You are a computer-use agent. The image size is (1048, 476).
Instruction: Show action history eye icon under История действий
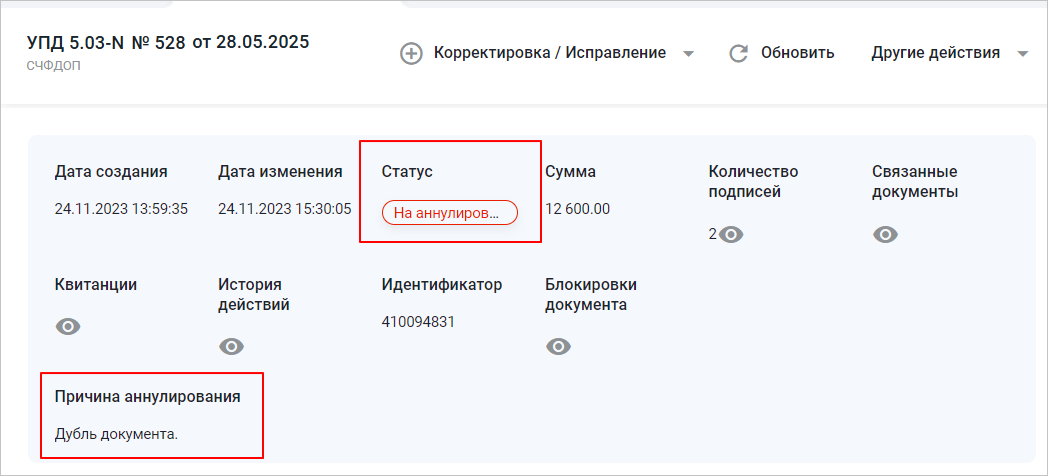pyautogui.click(x=231, y=346)
